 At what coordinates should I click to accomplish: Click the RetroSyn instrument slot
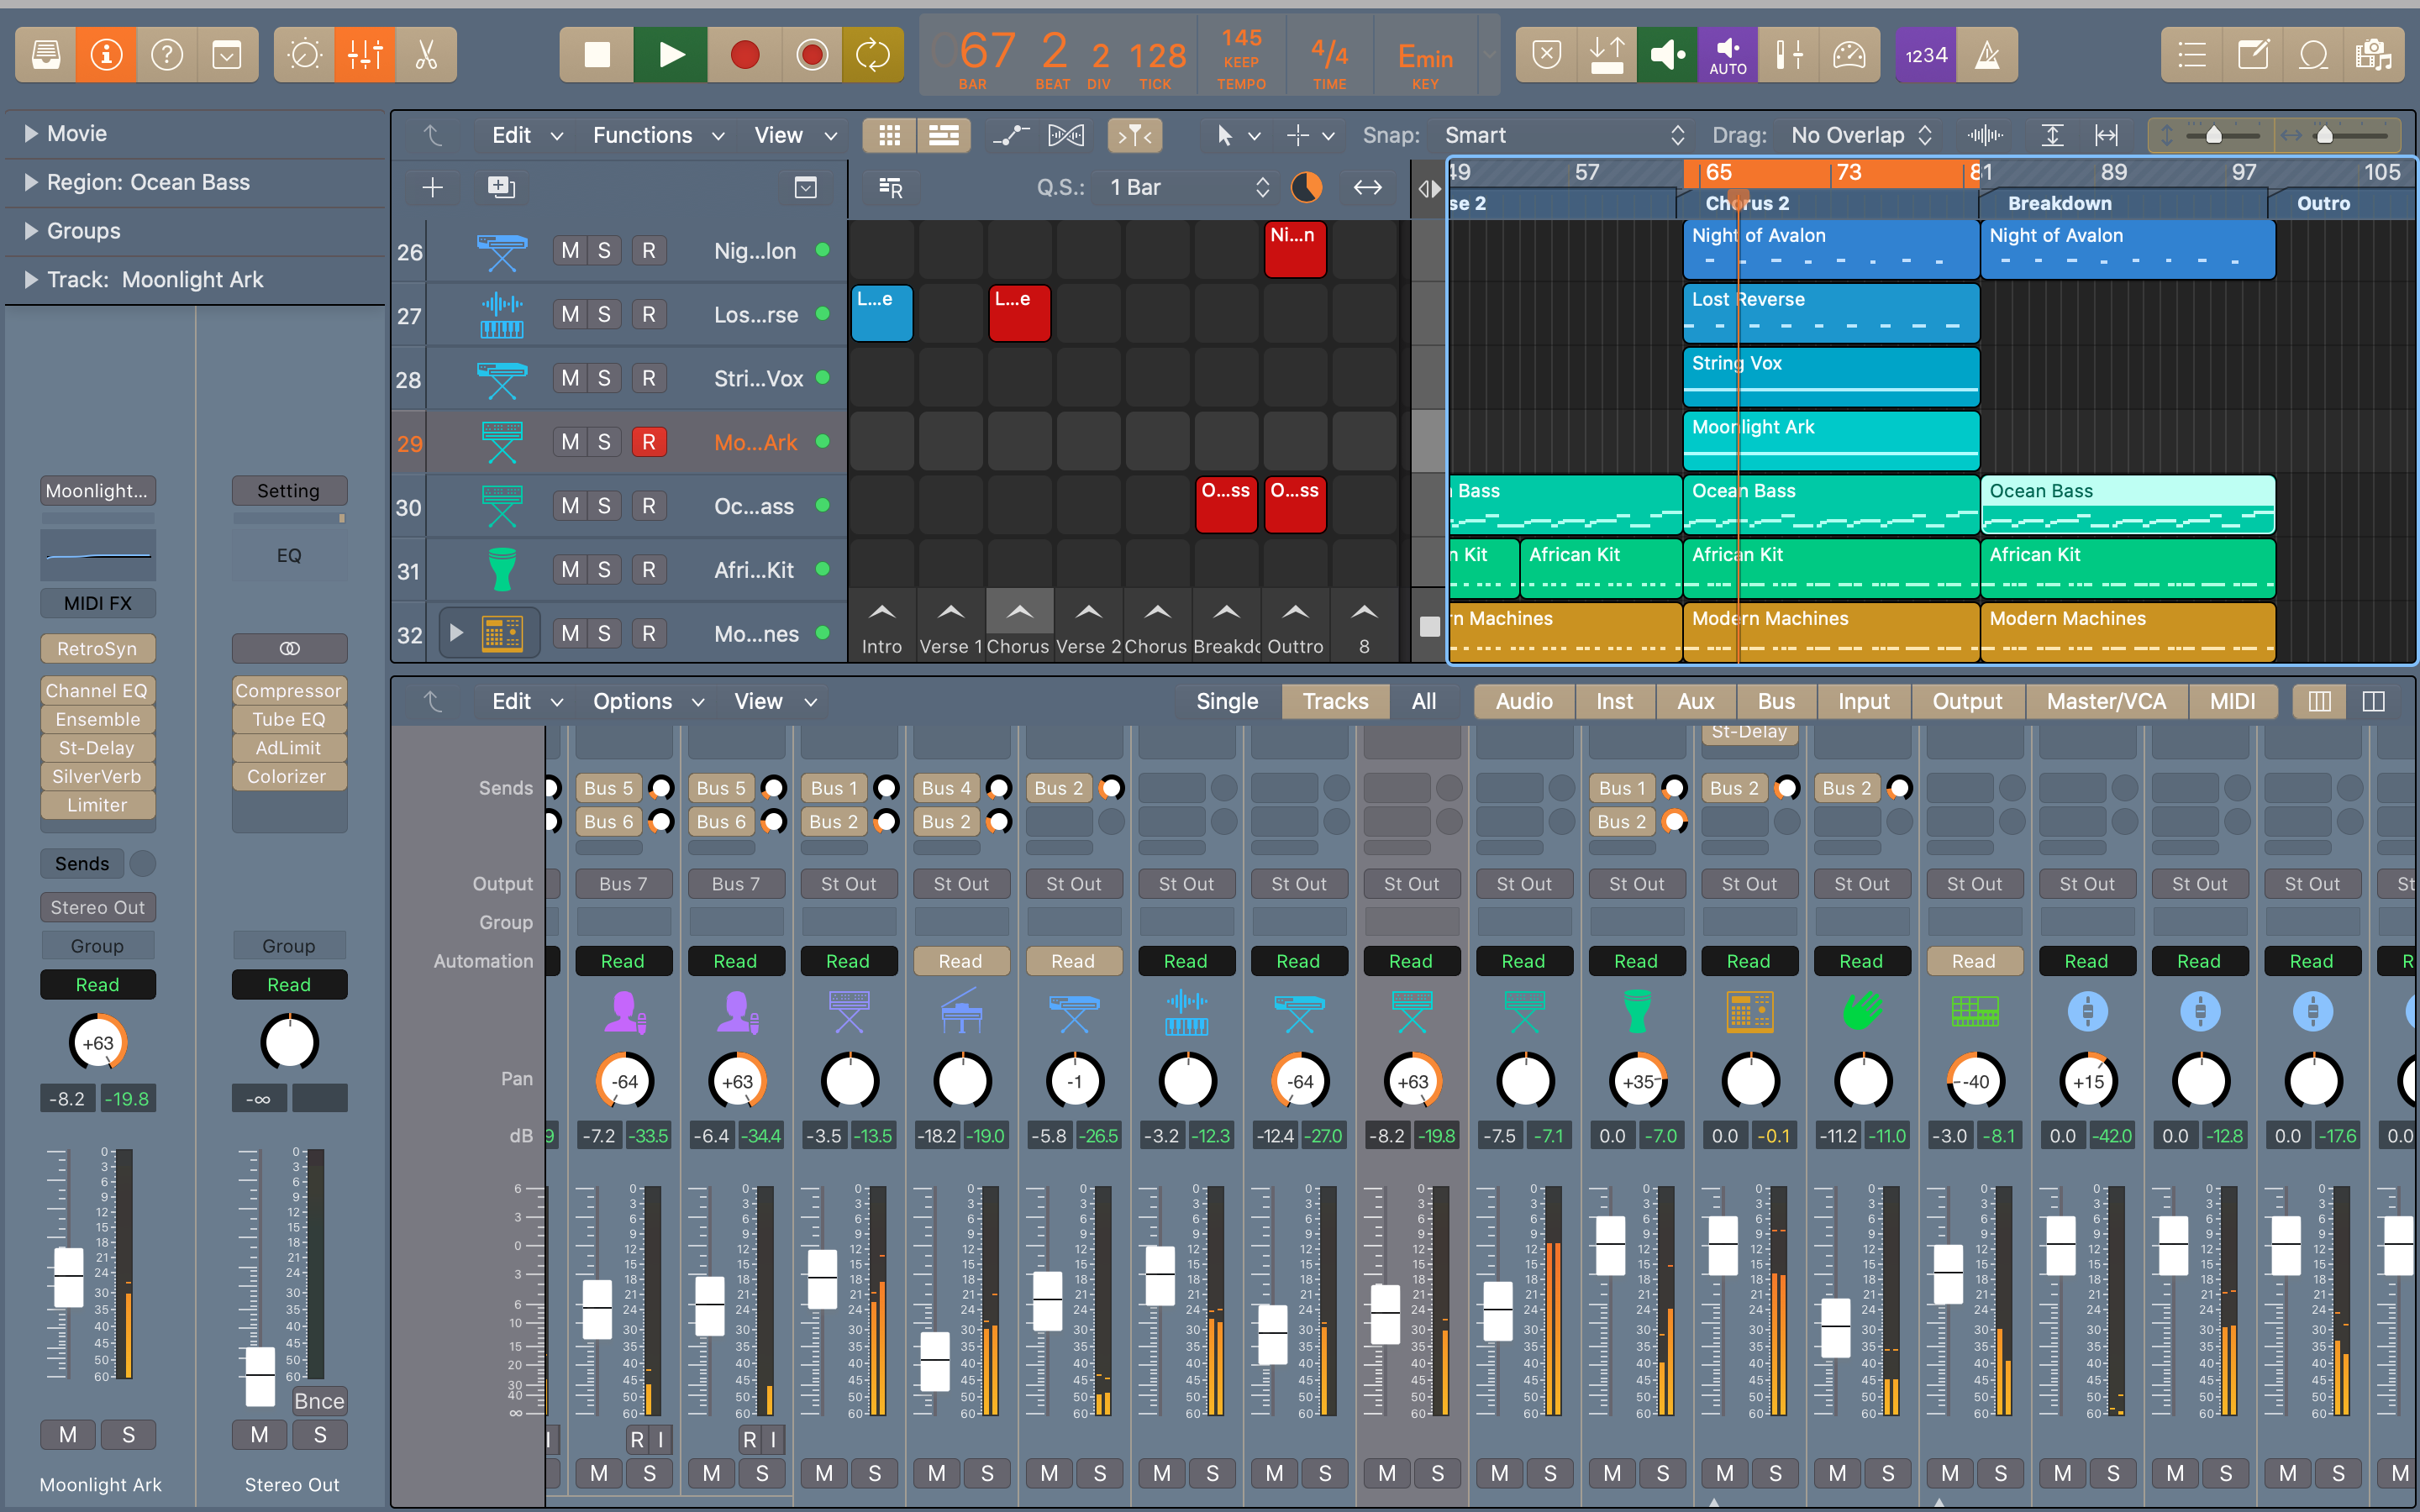tap(97, 648)
